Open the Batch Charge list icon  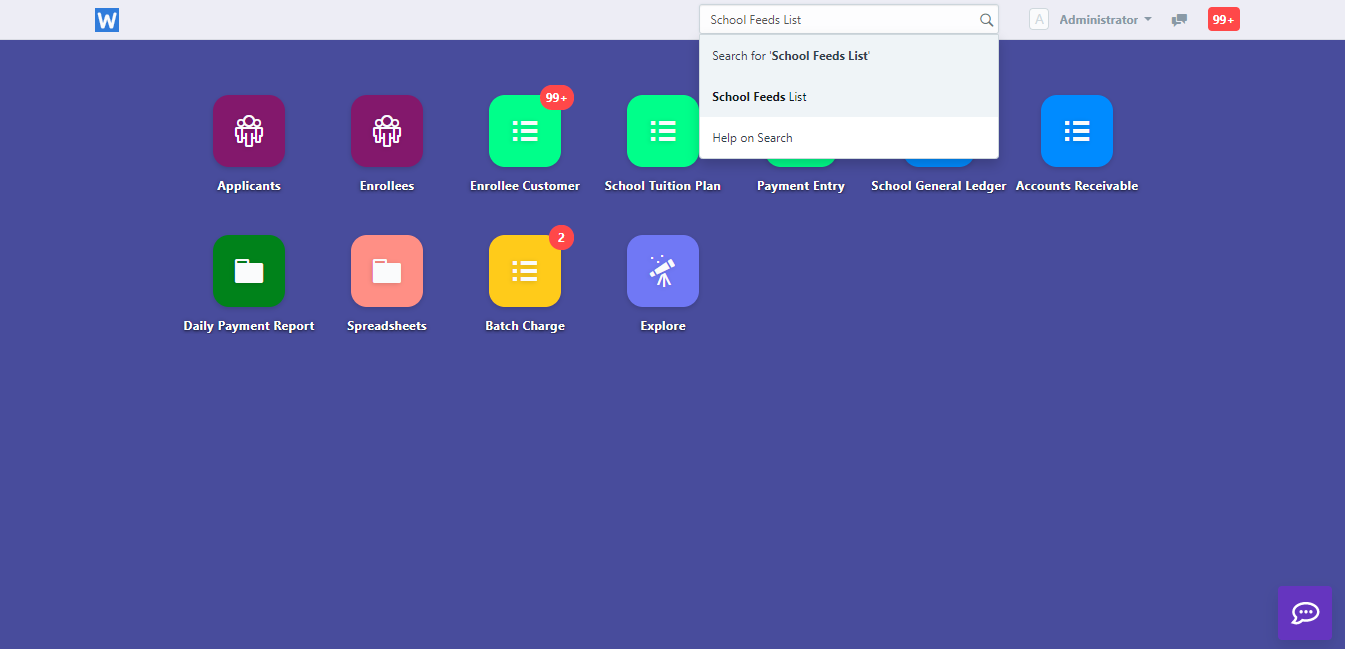[x=525, y=271]
